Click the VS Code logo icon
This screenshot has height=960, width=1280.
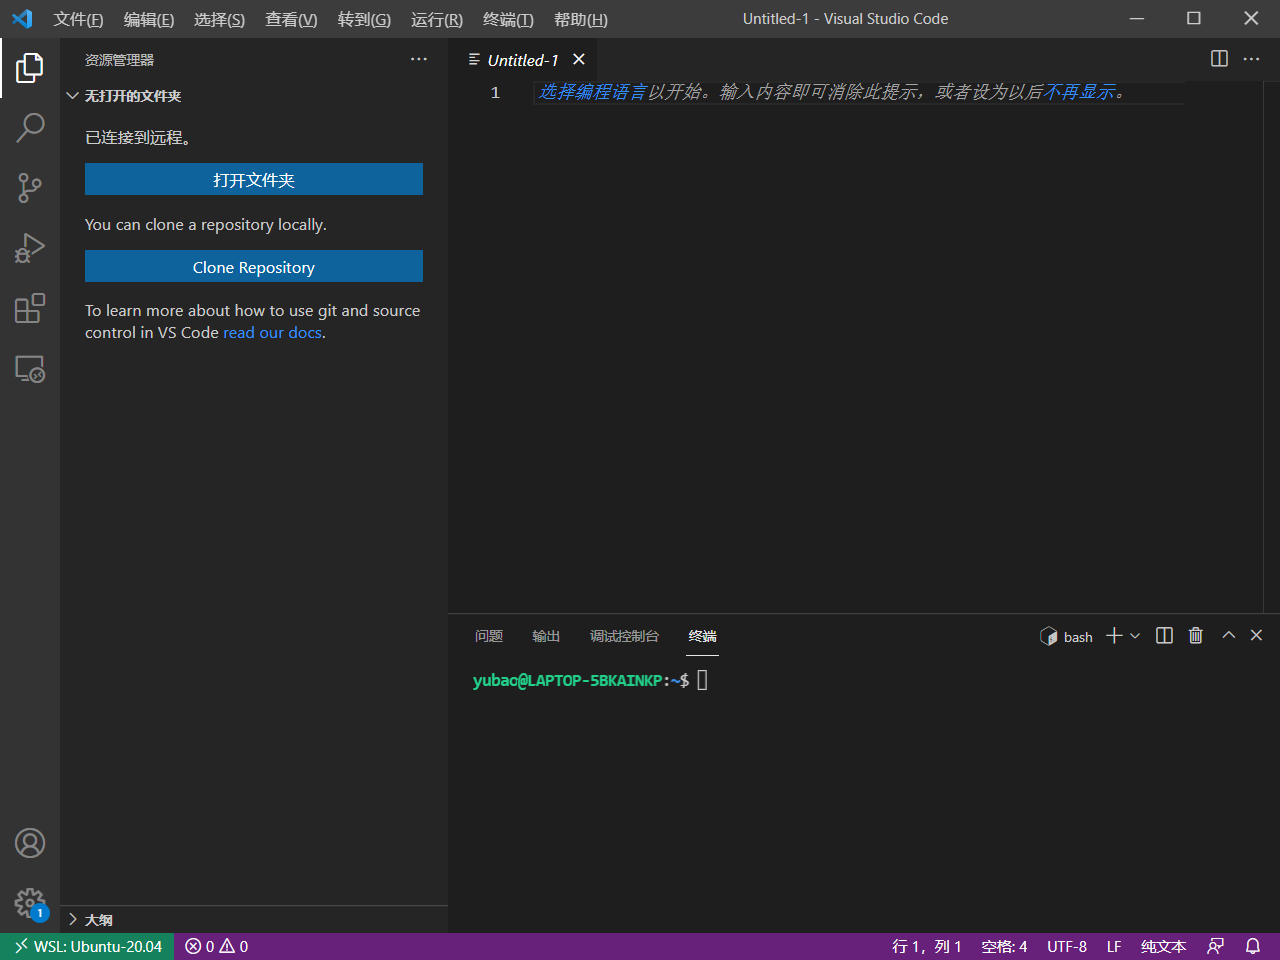[22, 19]
